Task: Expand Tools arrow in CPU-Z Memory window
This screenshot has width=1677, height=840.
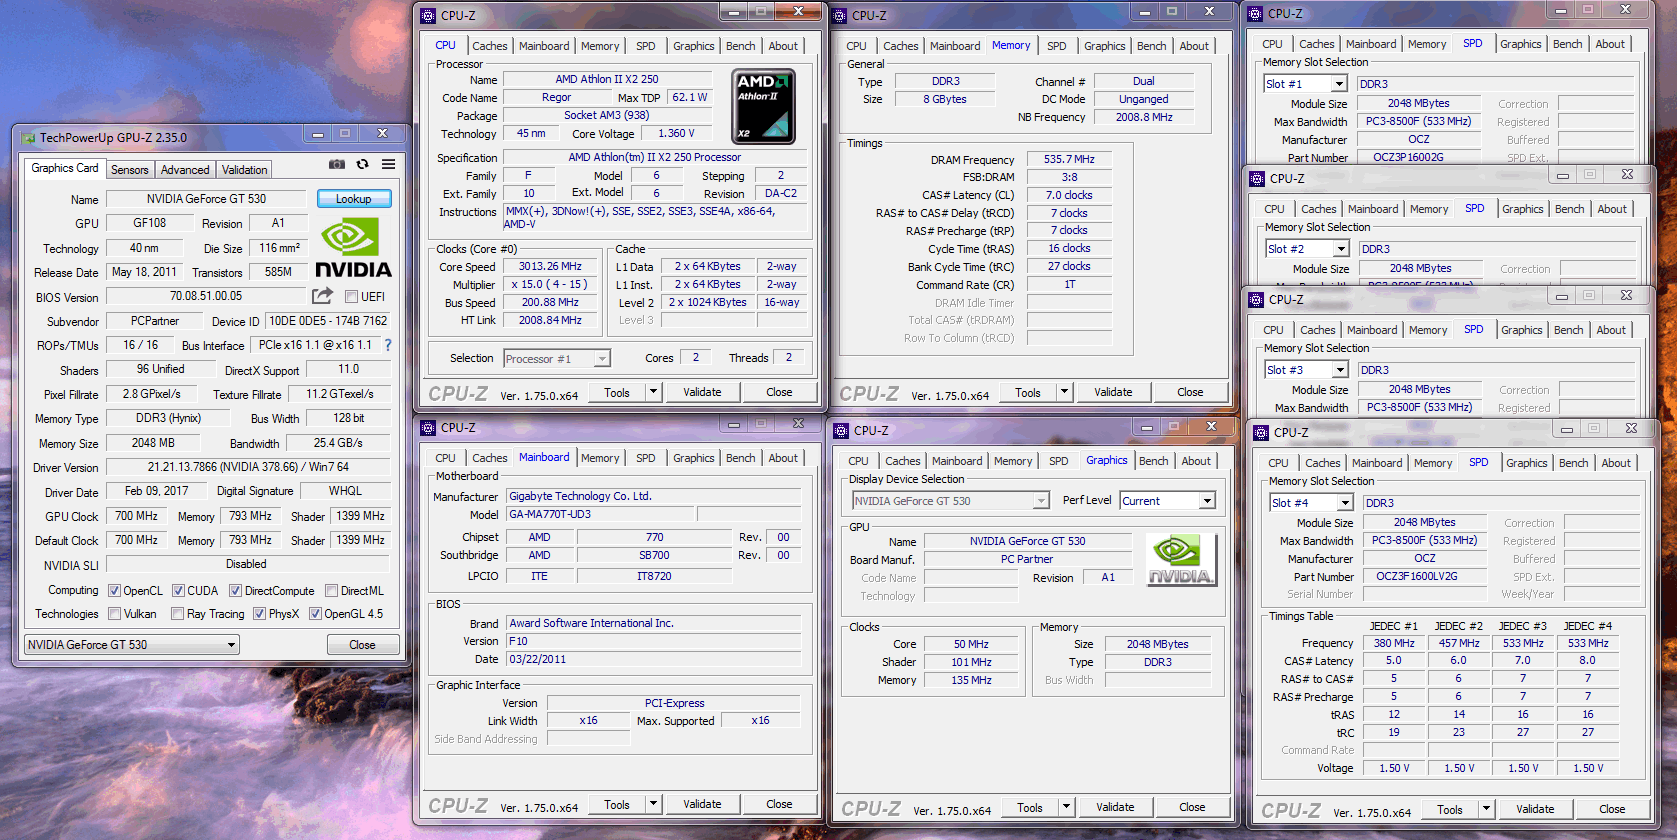Action: [1064, 393]
